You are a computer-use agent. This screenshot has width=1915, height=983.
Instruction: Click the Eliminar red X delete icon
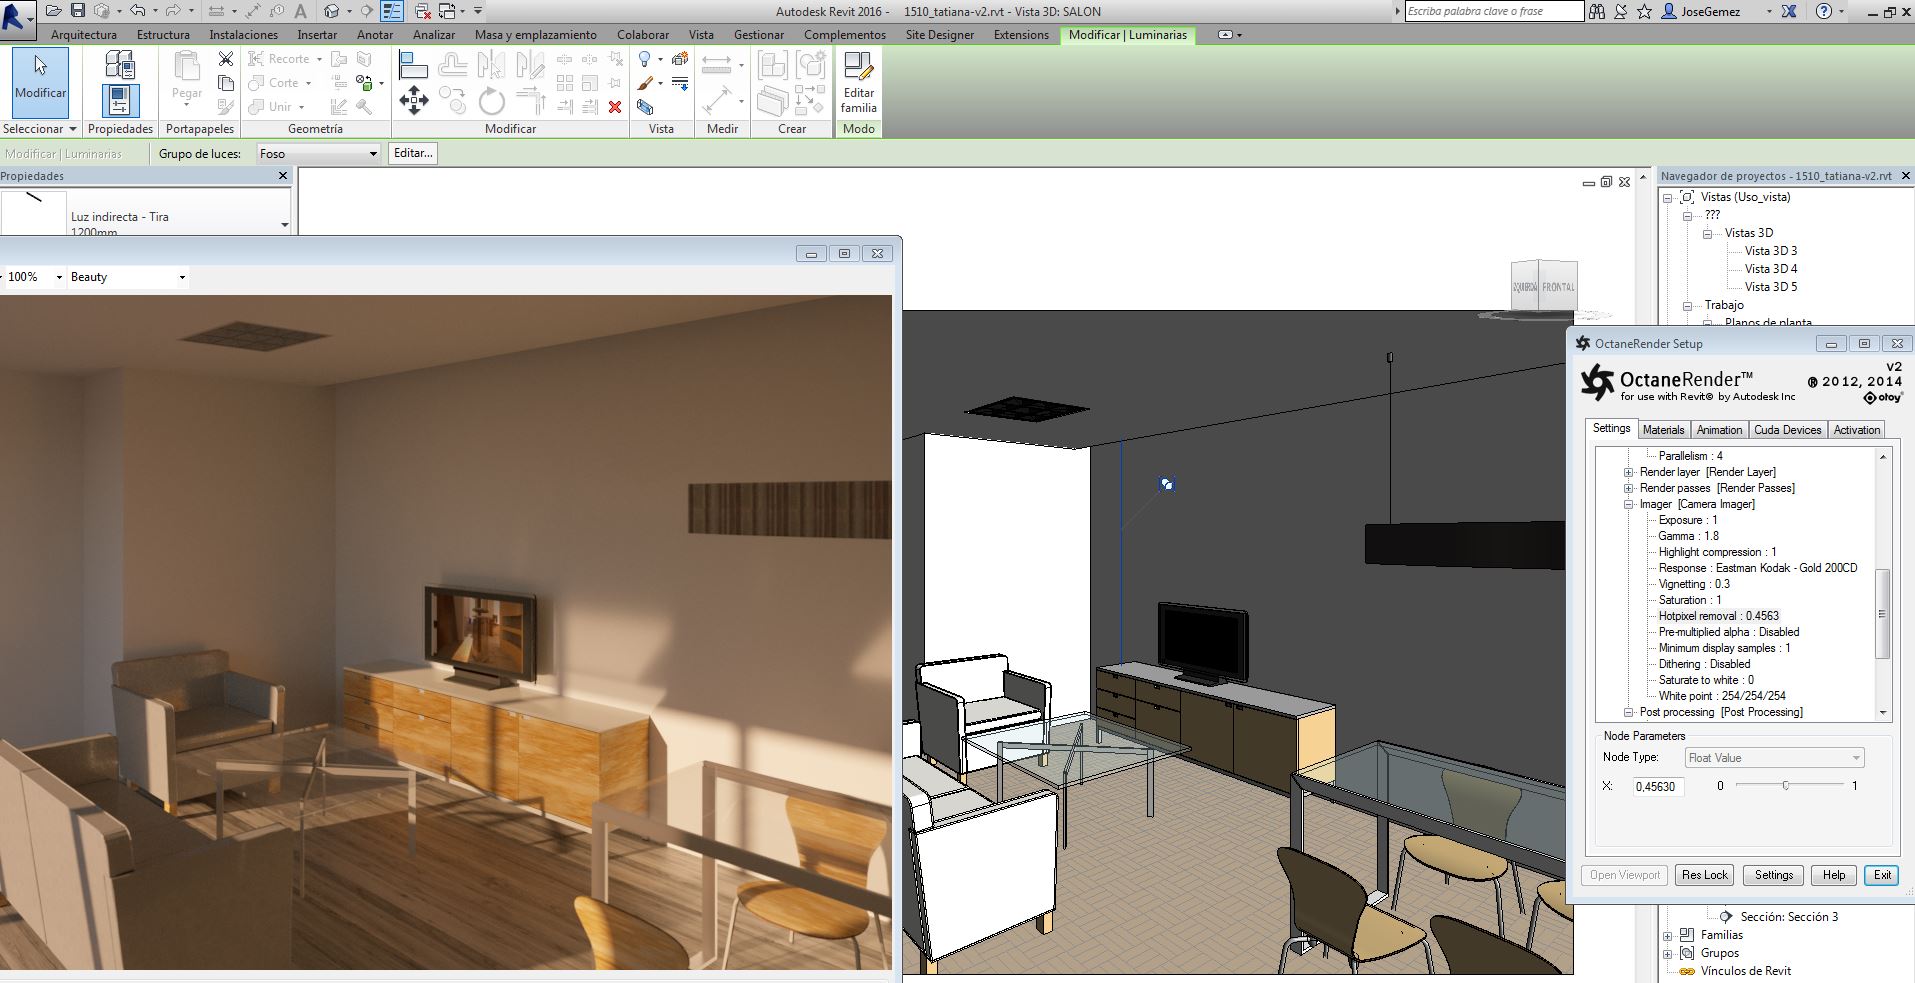(x=614, y=106)
